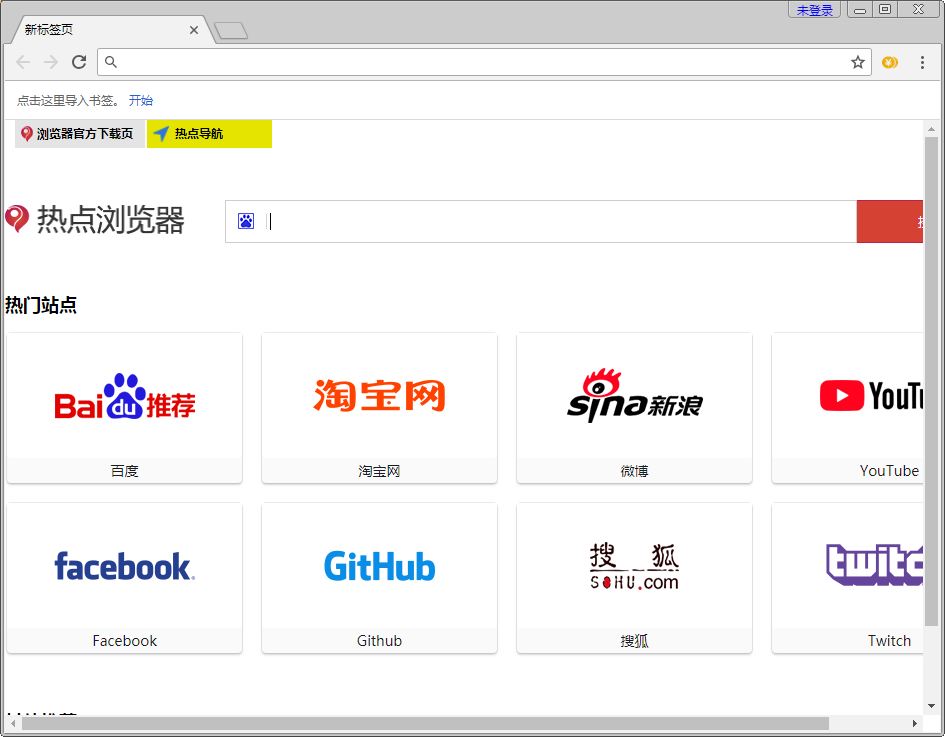Click the back navigation arrow
Image resolution: width=945 pixels, height=737 pixels.
(x=23, y=62)
